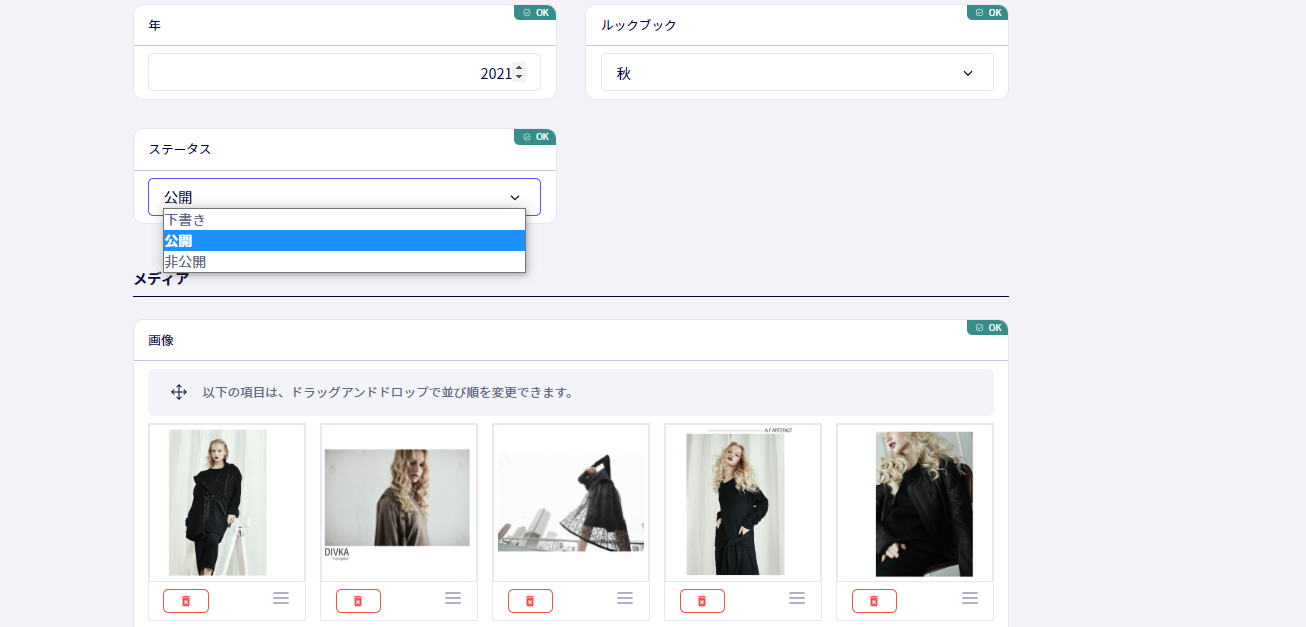
Task: Delete the fifth image with leather jacket
Action: pyautogui.click(x=874, y=601)
